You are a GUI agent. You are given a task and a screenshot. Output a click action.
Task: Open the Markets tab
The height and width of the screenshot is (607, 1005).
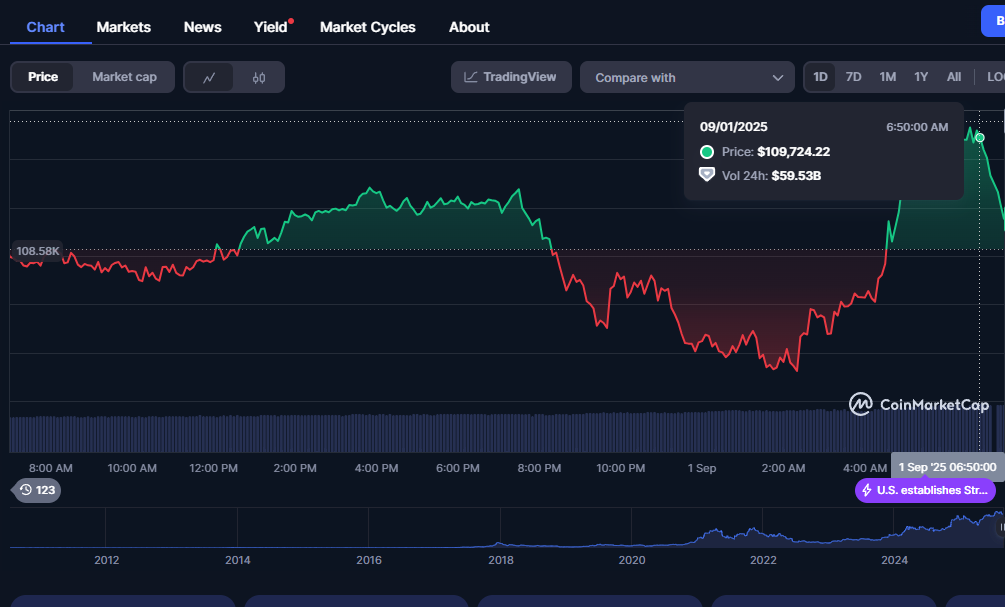pos(123,27)
